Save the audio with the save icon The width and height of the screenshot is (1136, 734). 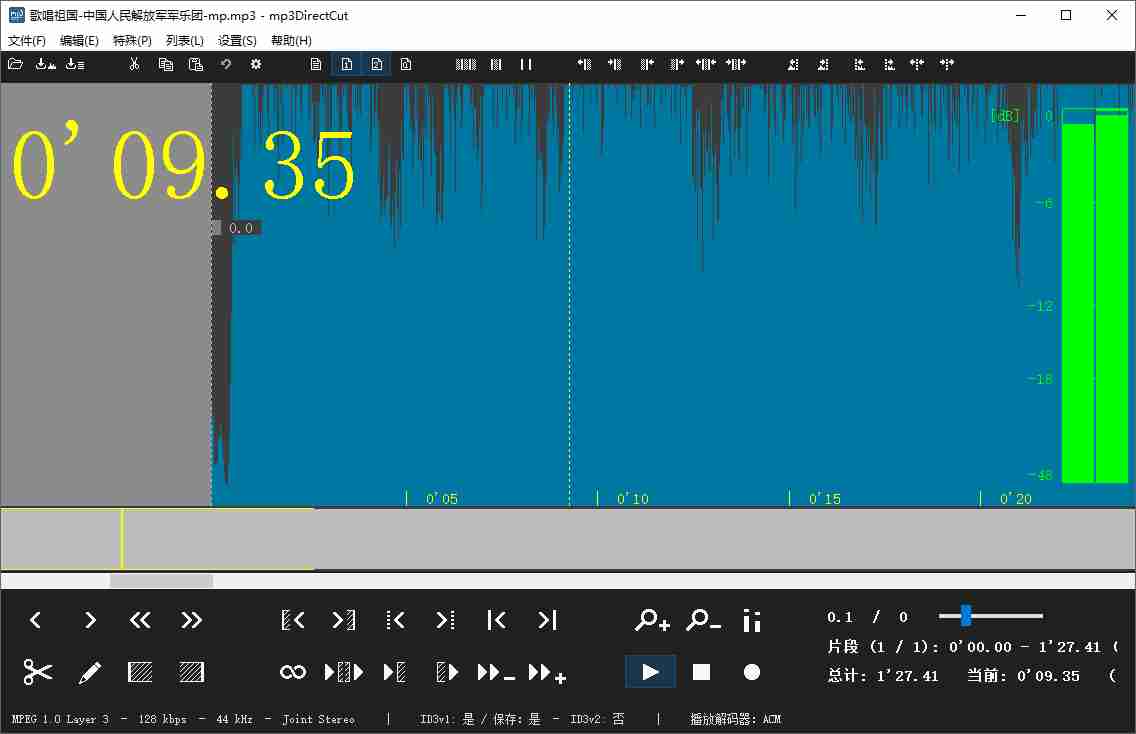(x=45, y=64)
